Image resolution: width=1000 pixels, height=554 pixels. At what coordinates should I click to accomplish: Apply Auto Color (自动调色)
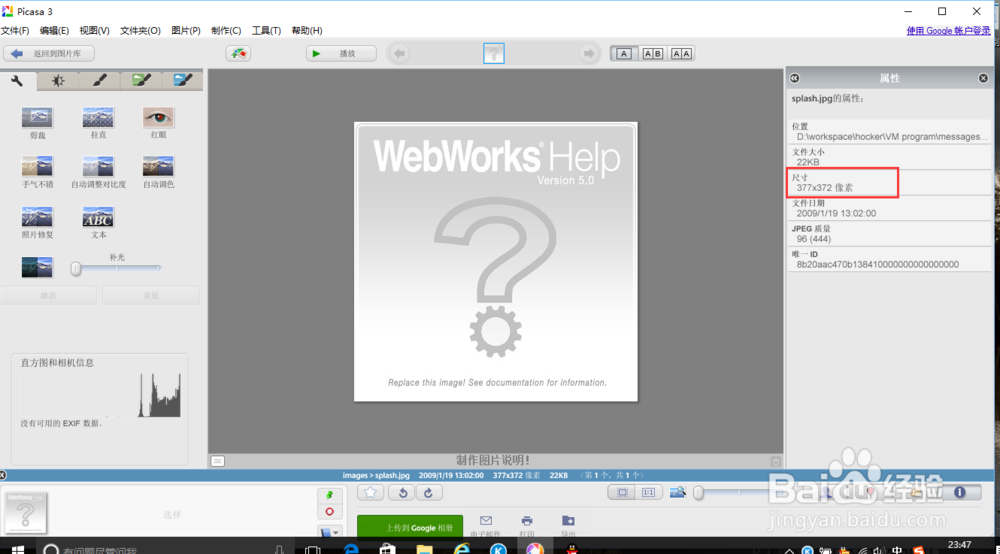pos(158,171)
